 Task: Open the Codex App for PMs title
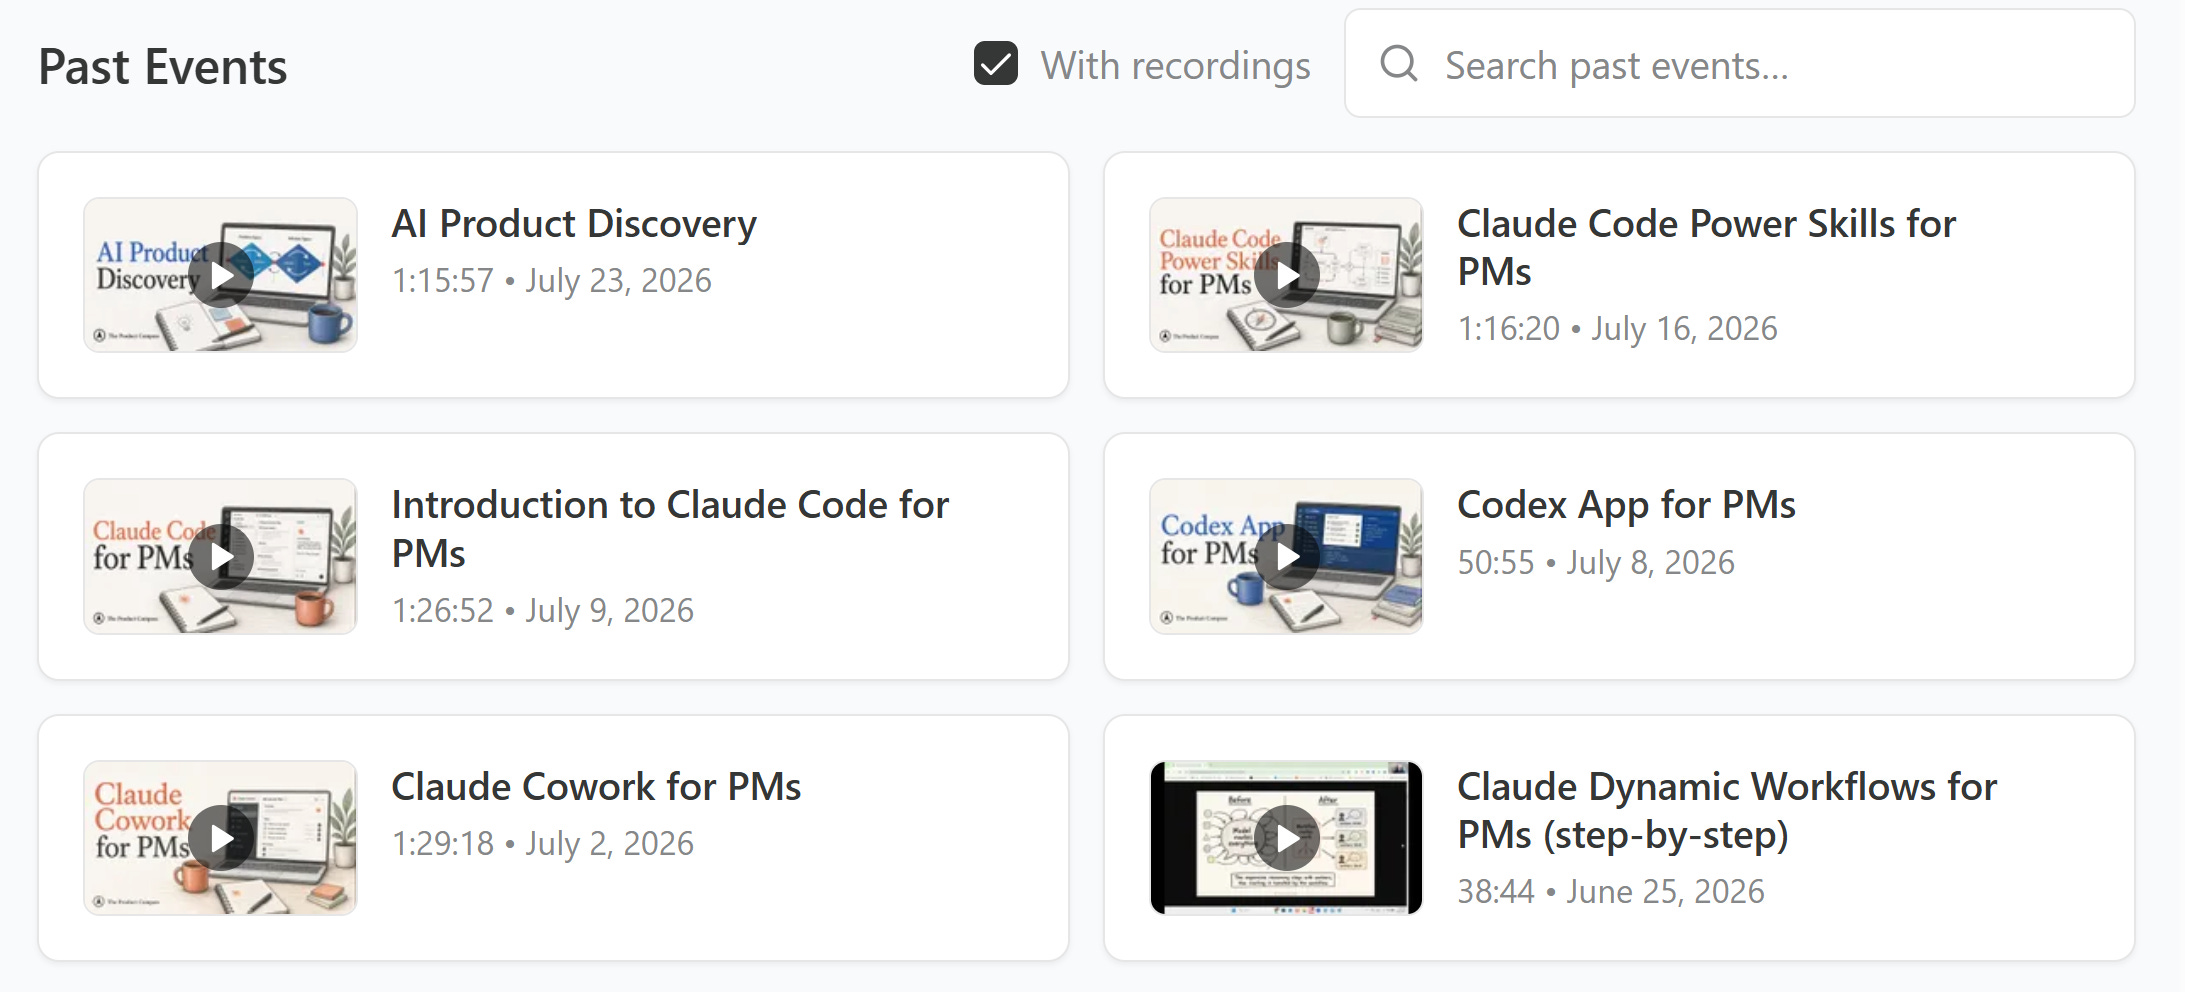click(1626, 506)
